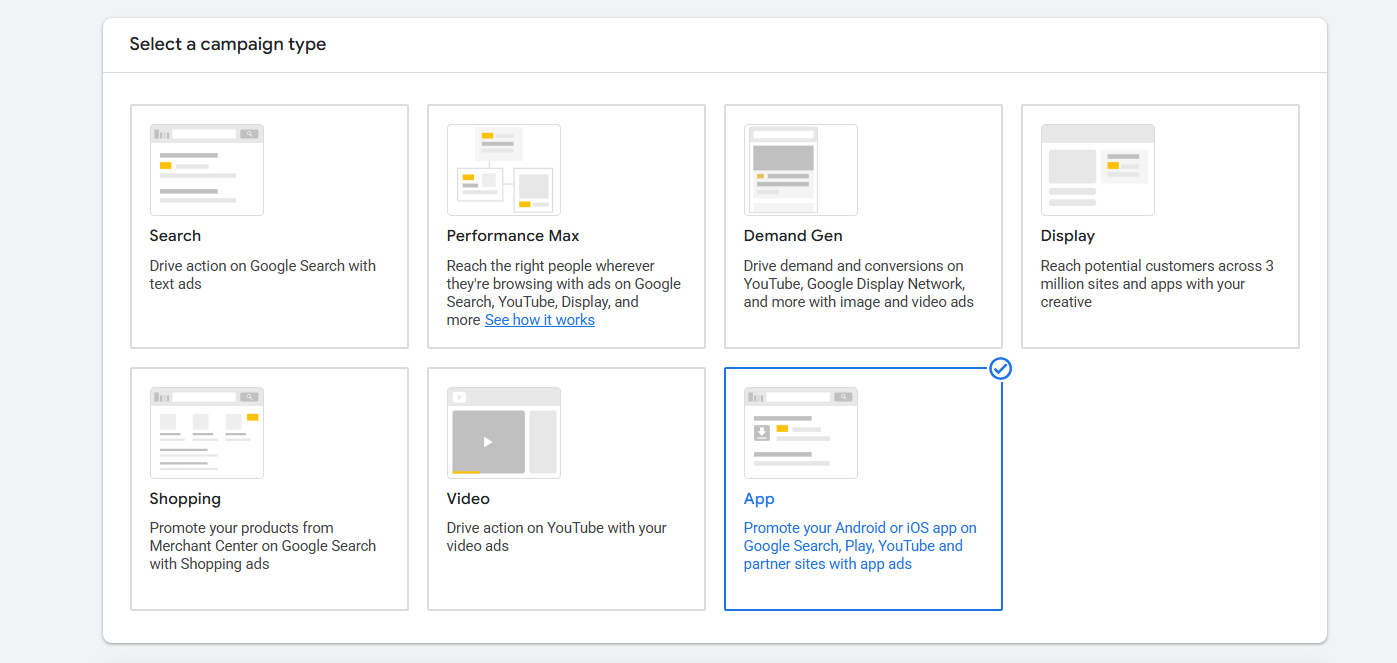The width and height of the screenshot is (1397, 663).
Task: Click the Performance Max illustration icon
Action: (x=503, y=170)
